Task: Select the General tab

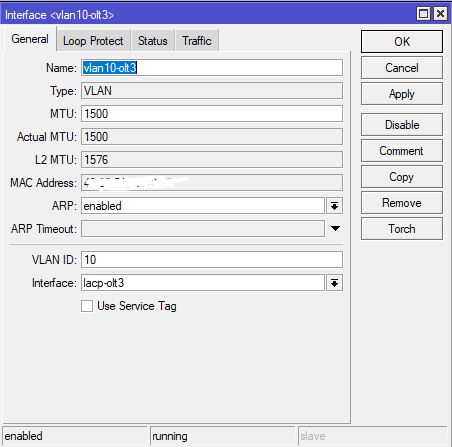Action: (30, 39)
